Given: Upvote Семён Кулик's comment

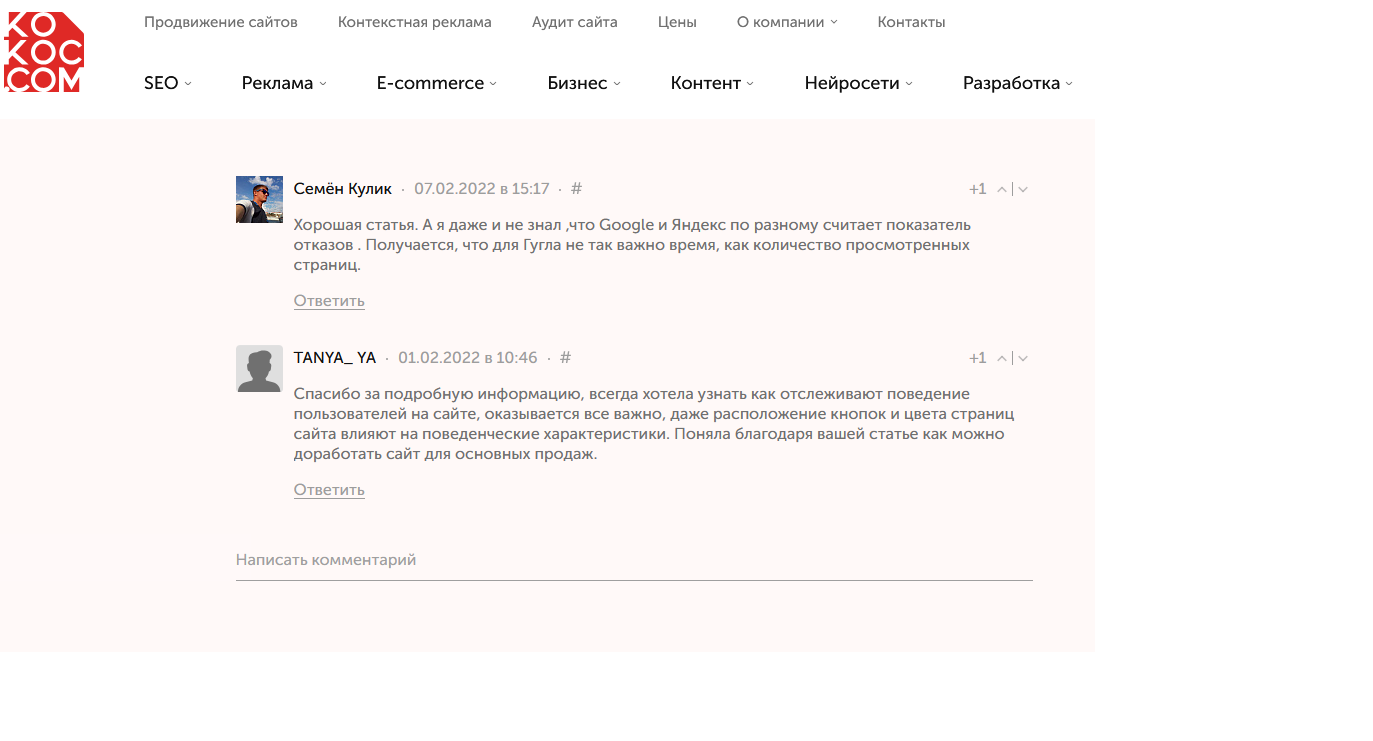Looking at the screenshot, I should click(x=1002, y=190).
